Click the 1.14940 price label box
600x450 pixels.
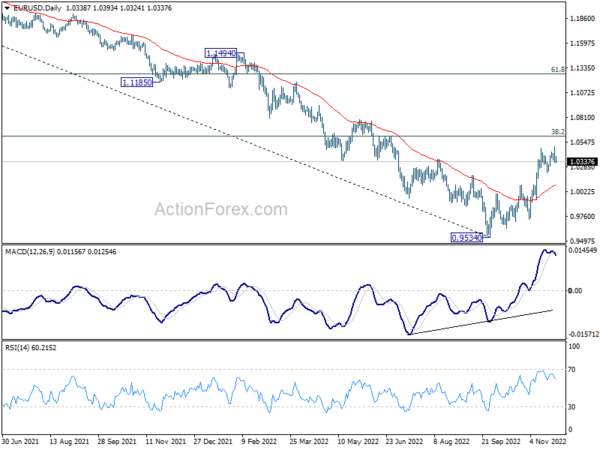(221, 53)
